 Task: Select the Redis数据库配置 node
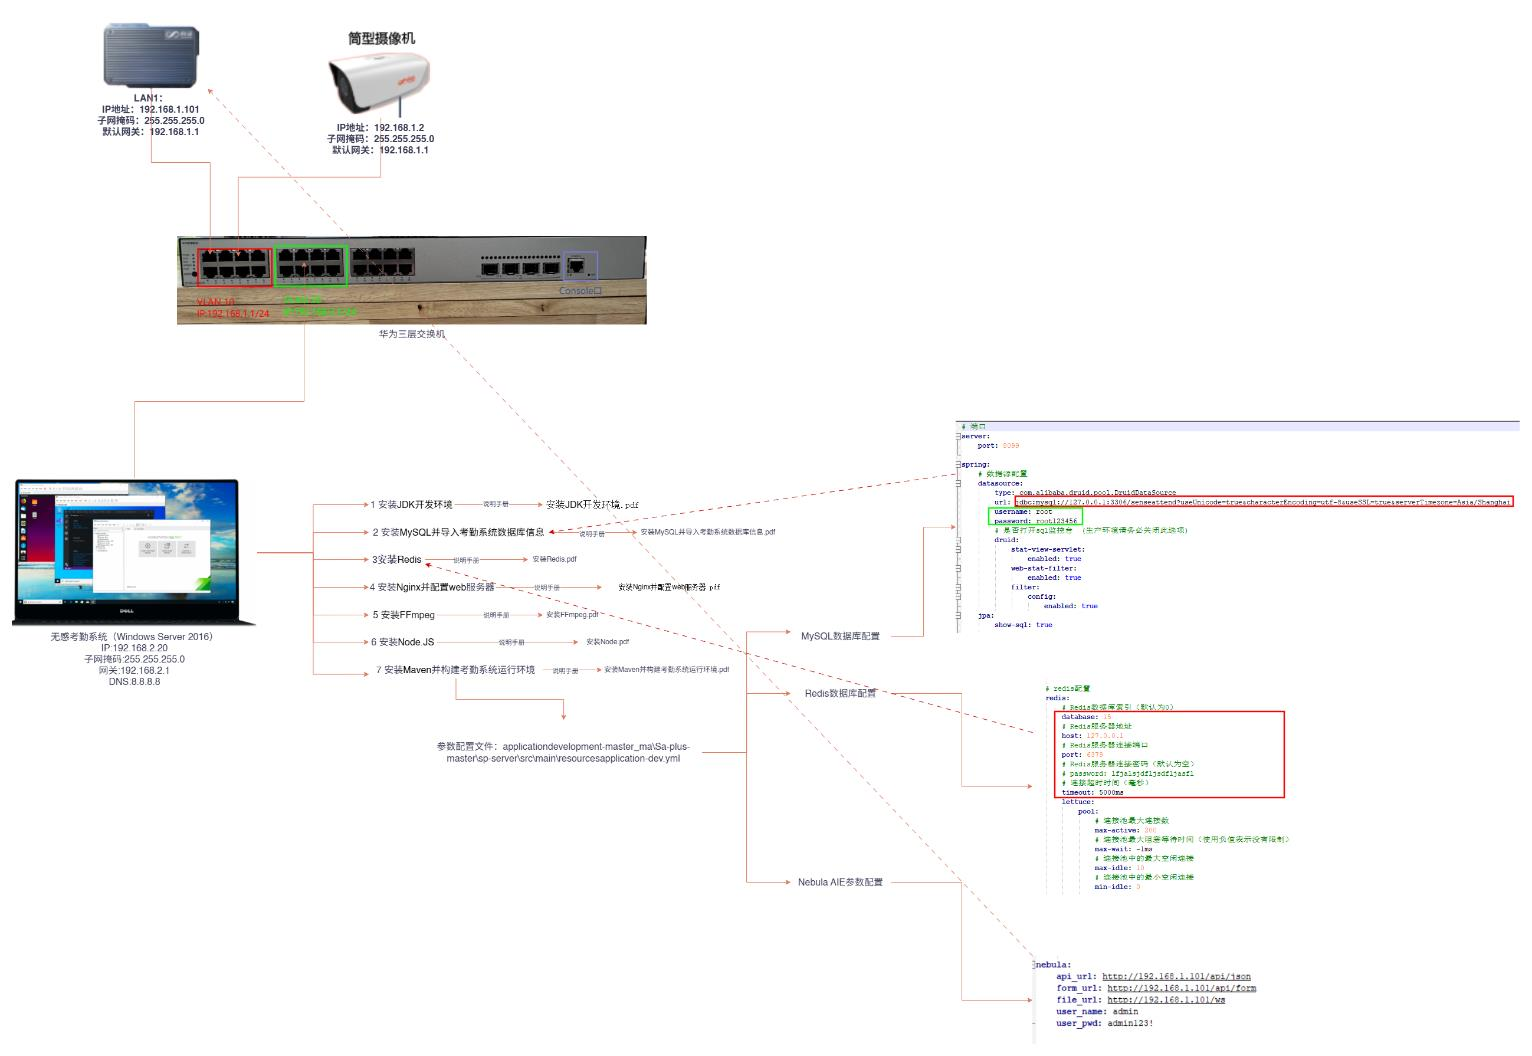coord(840,693)
